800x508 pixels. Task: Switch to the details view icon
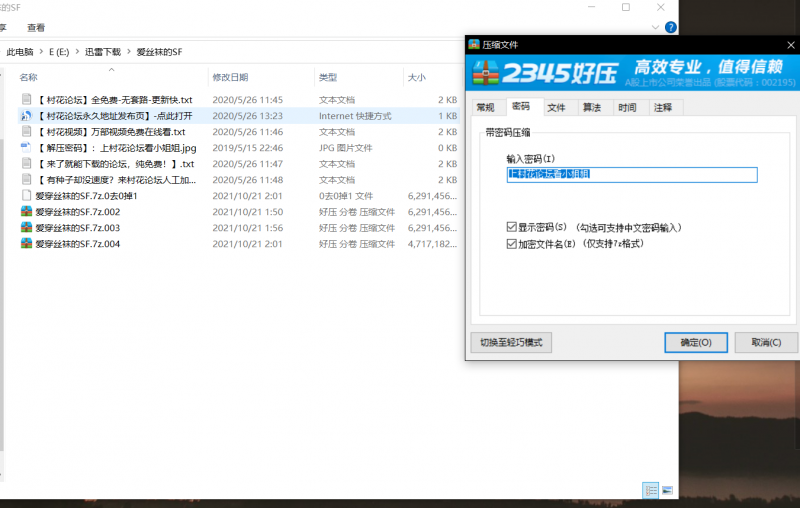click(651, 490)
